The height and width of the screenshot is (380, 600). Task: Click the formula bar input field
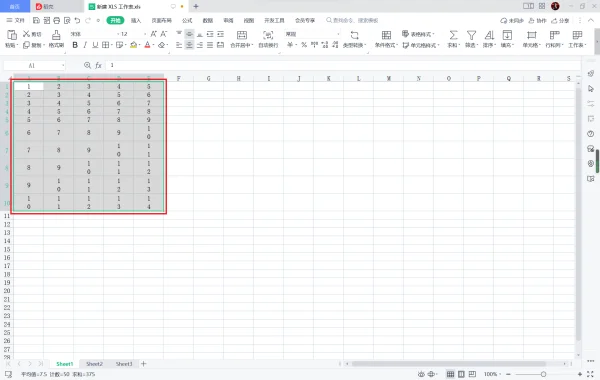point(342,65)
